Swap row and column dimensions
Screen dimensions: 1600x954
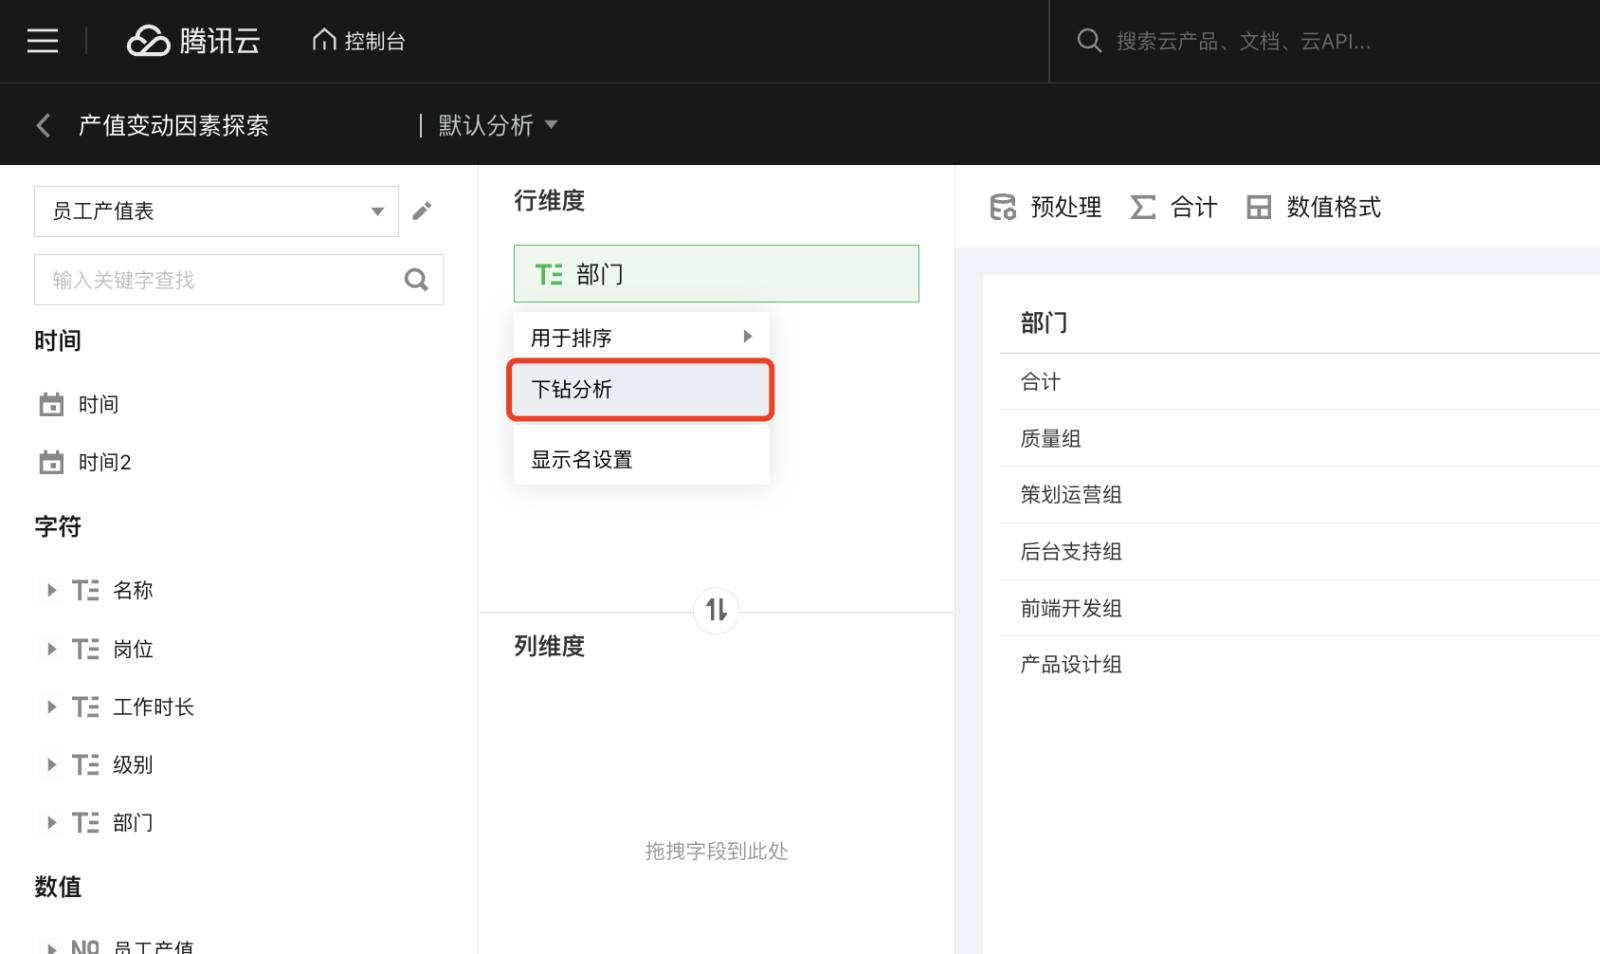click(716, 610)
